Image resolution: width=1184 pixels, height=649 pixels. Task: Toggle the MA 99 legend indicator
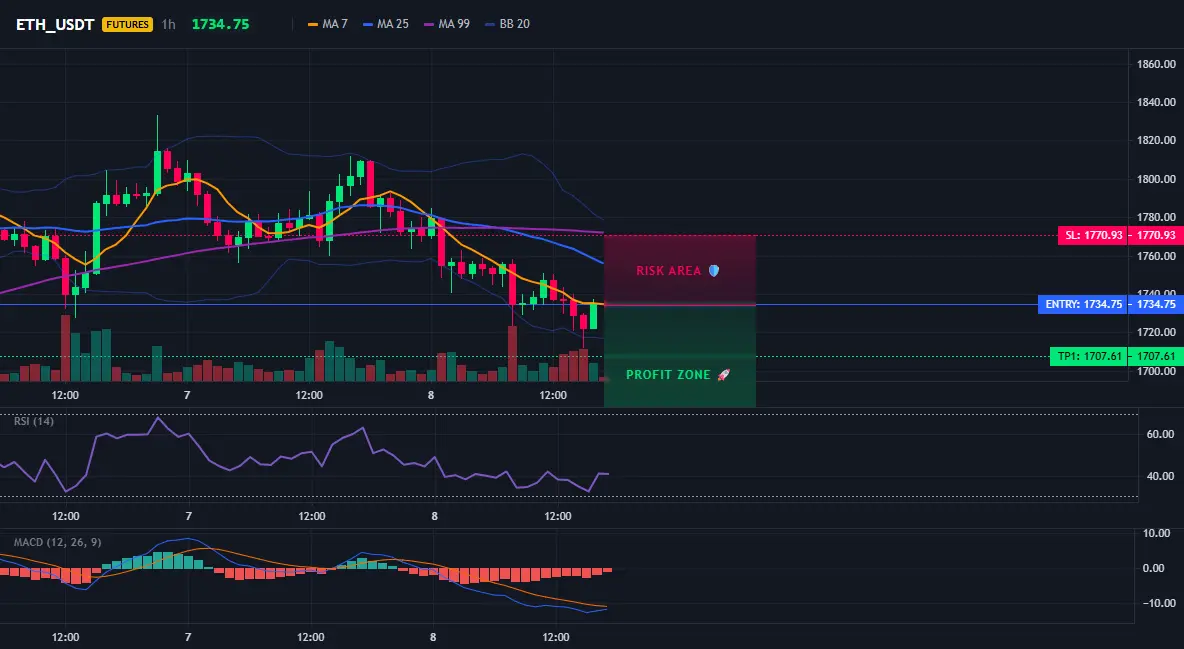point(447,24)
